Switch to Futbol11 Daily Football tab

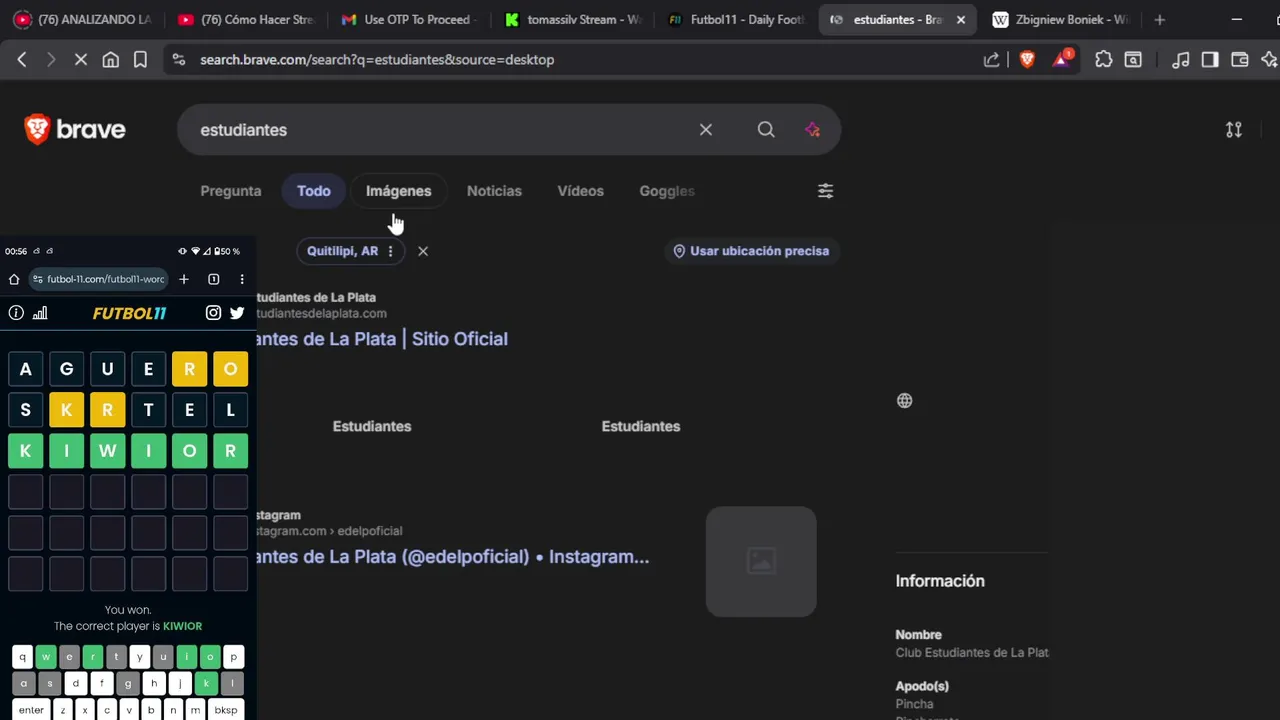click(736, 19)
